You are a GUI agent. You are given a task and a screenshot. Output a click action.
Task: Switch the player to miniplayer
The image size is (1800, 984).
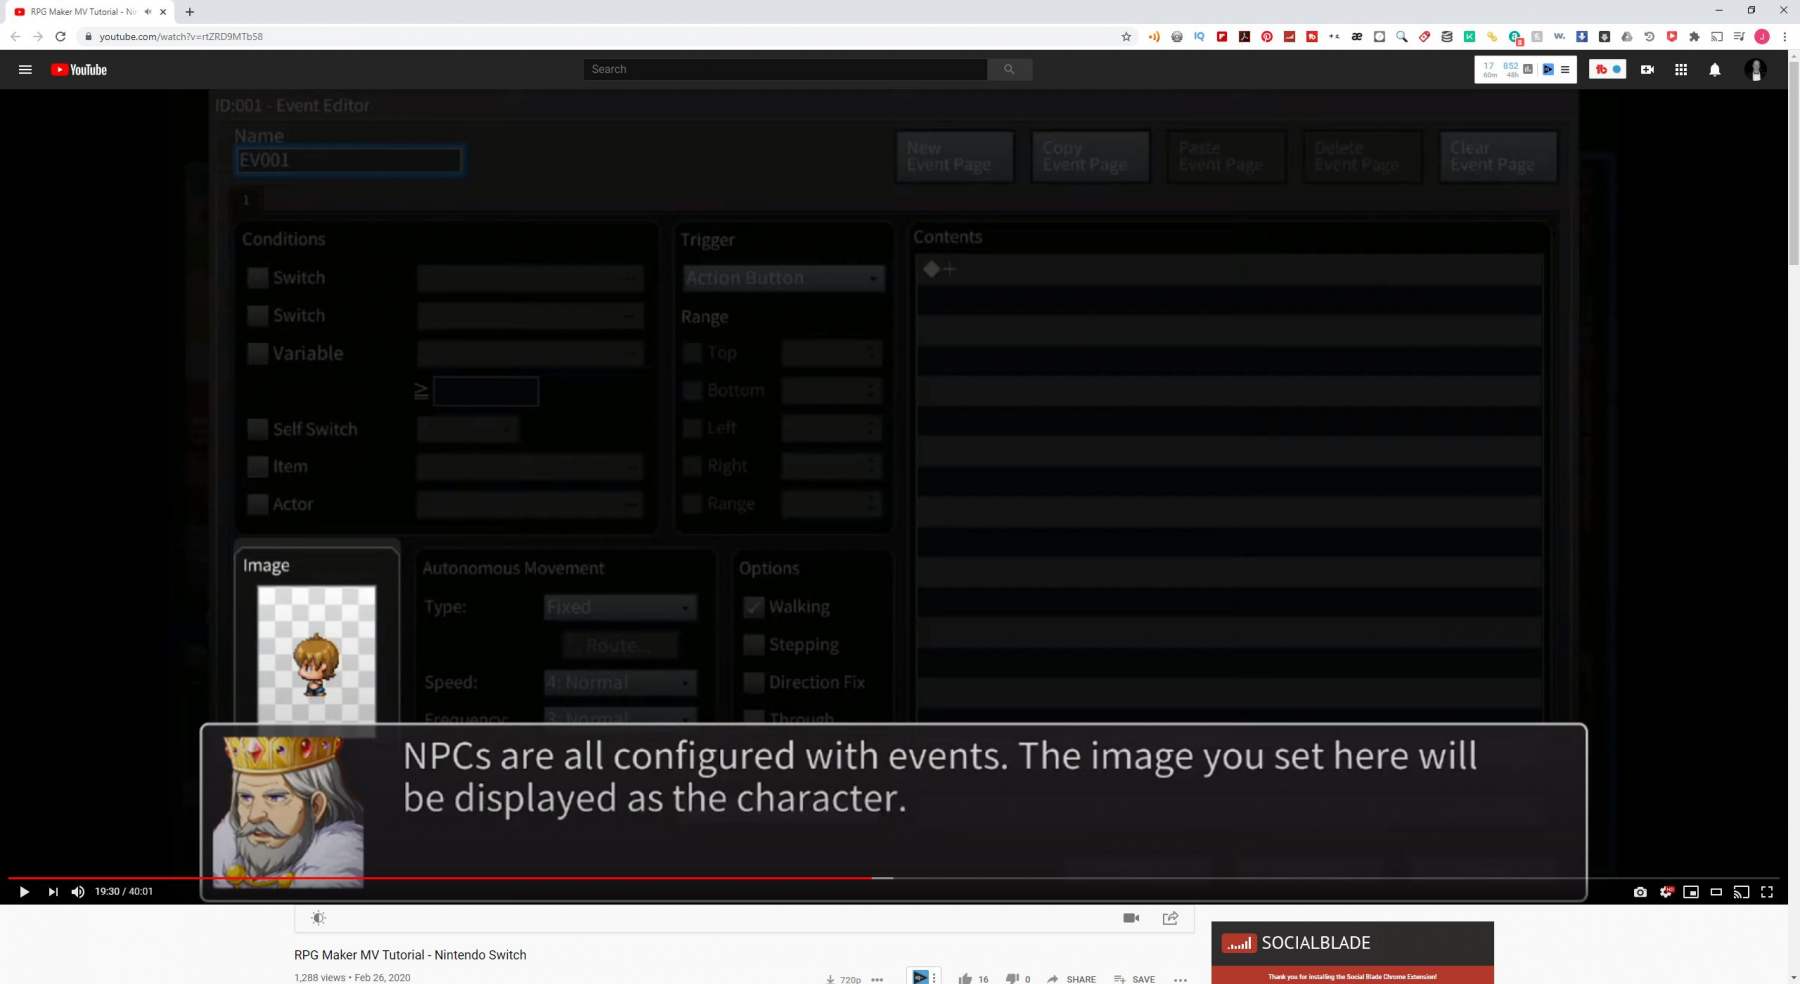(1691, 892)
